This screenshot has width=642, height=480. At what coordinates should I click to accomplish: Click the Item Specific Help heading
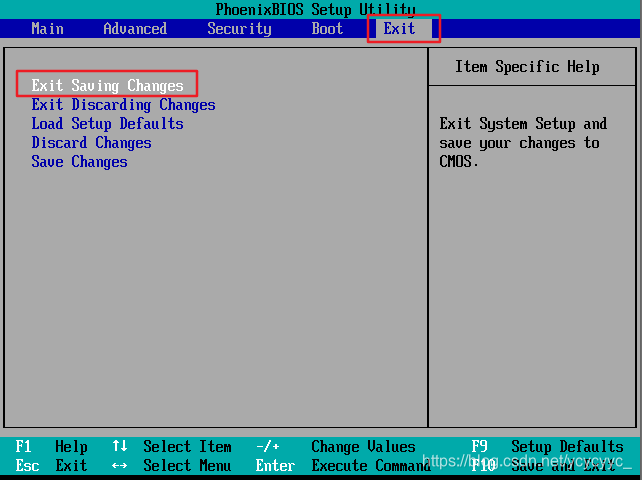pyautogui.click(x=527, y=66)
